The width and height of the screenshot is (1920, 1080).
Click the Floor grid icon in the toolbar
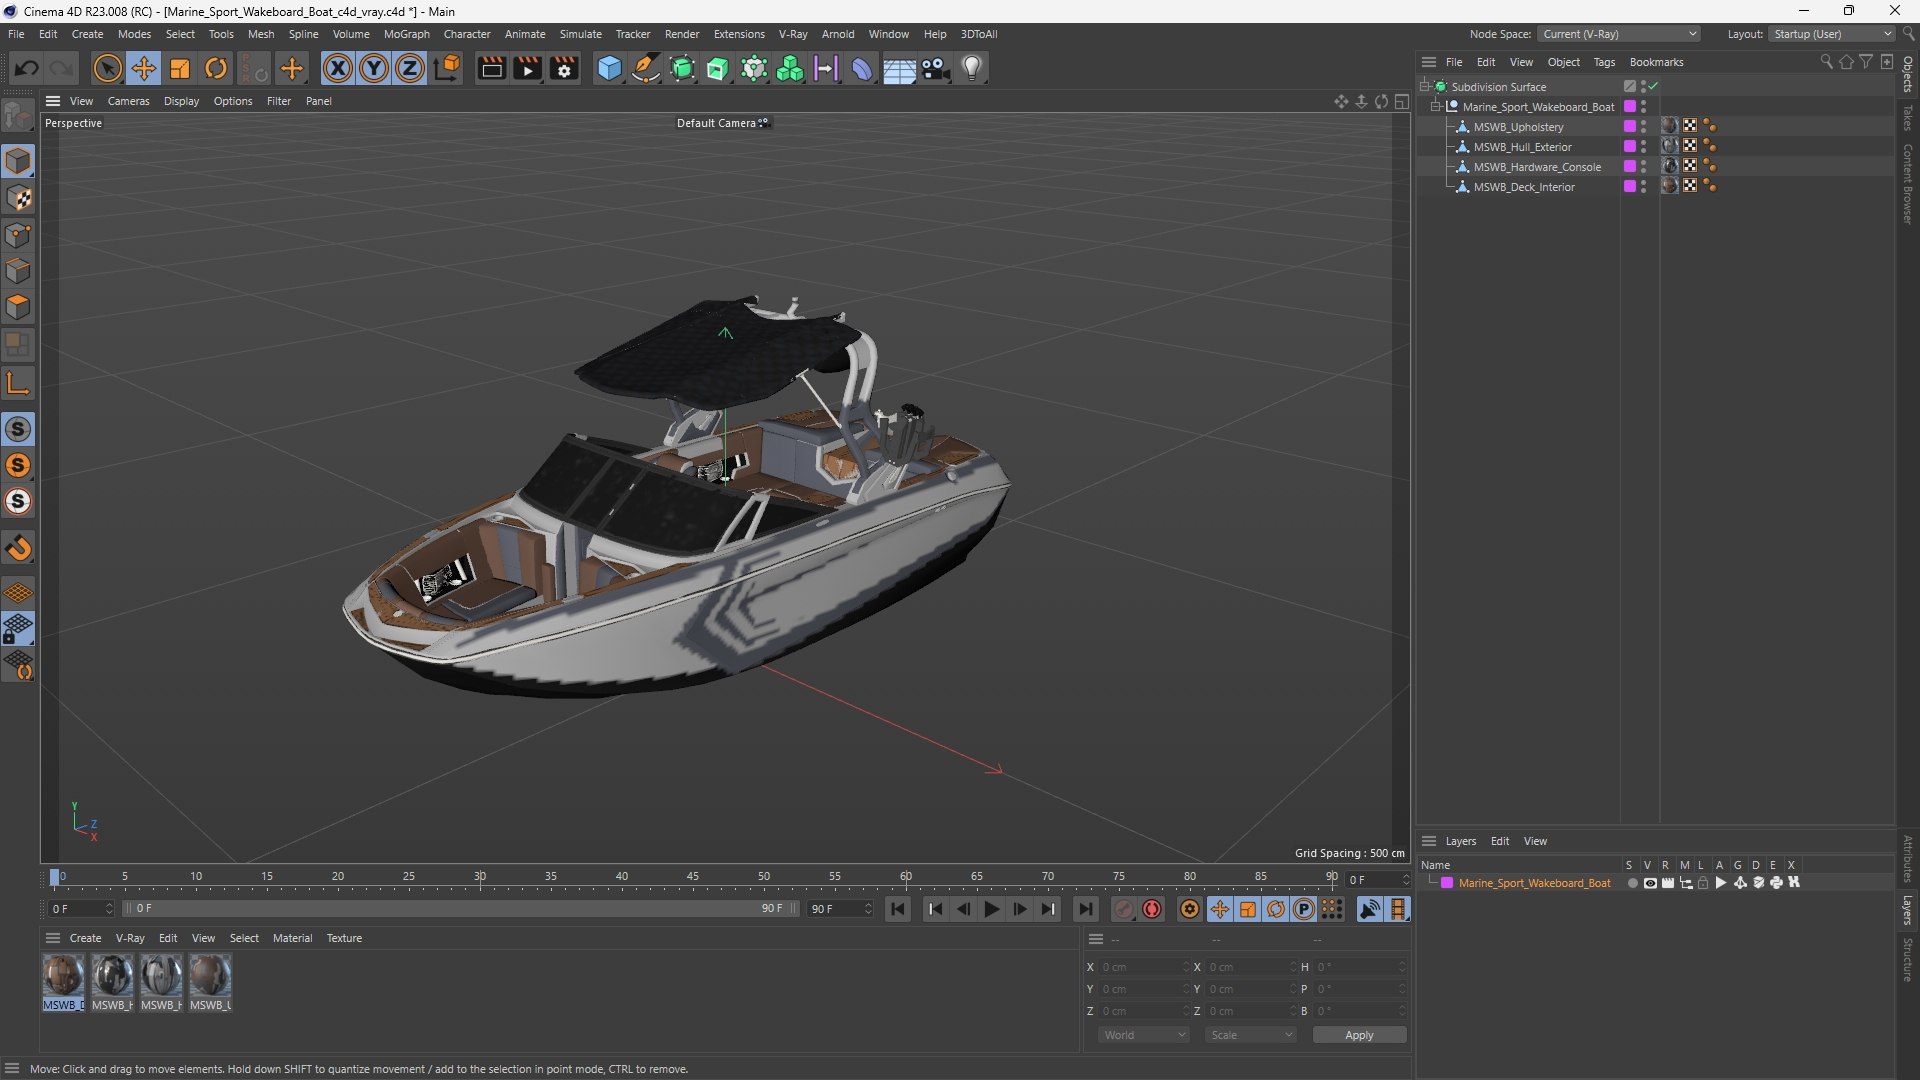point(899,69)
